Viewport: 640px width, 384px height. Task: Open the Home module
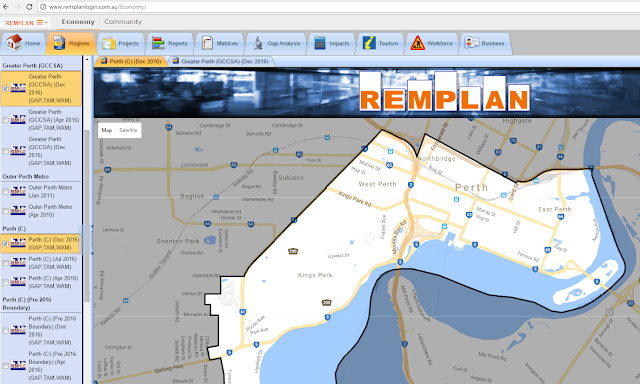(x=23, y=43)
